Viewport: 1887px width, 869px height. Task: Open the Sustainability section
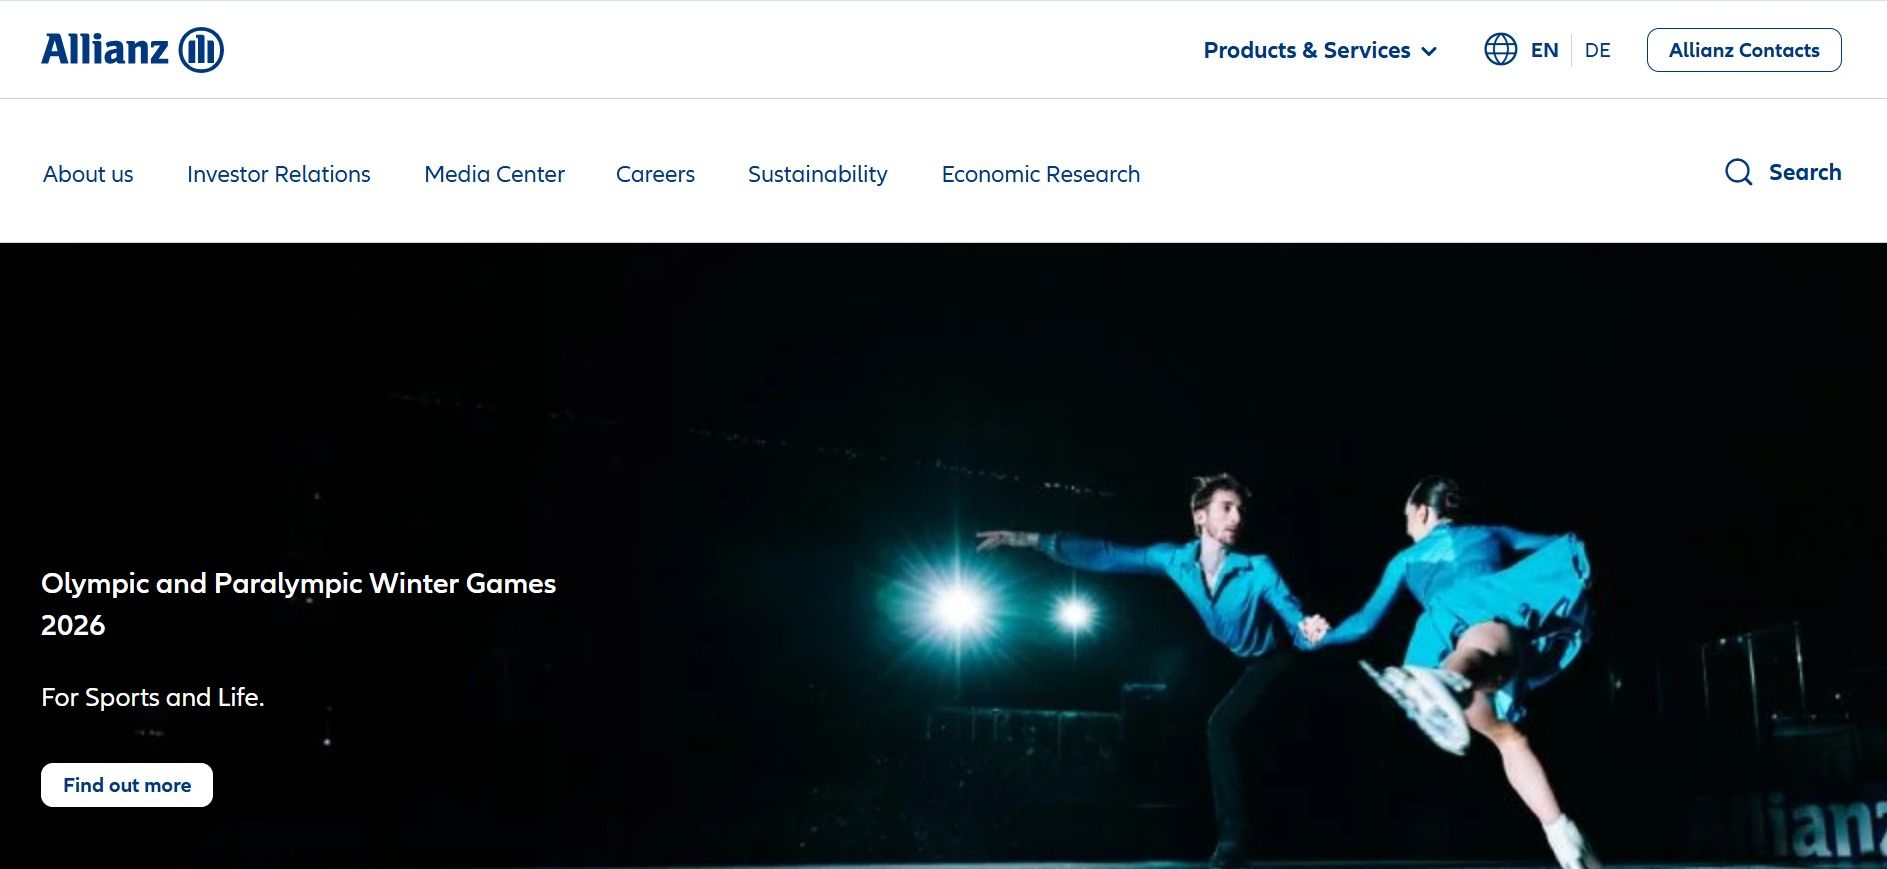tap(817, 175)
